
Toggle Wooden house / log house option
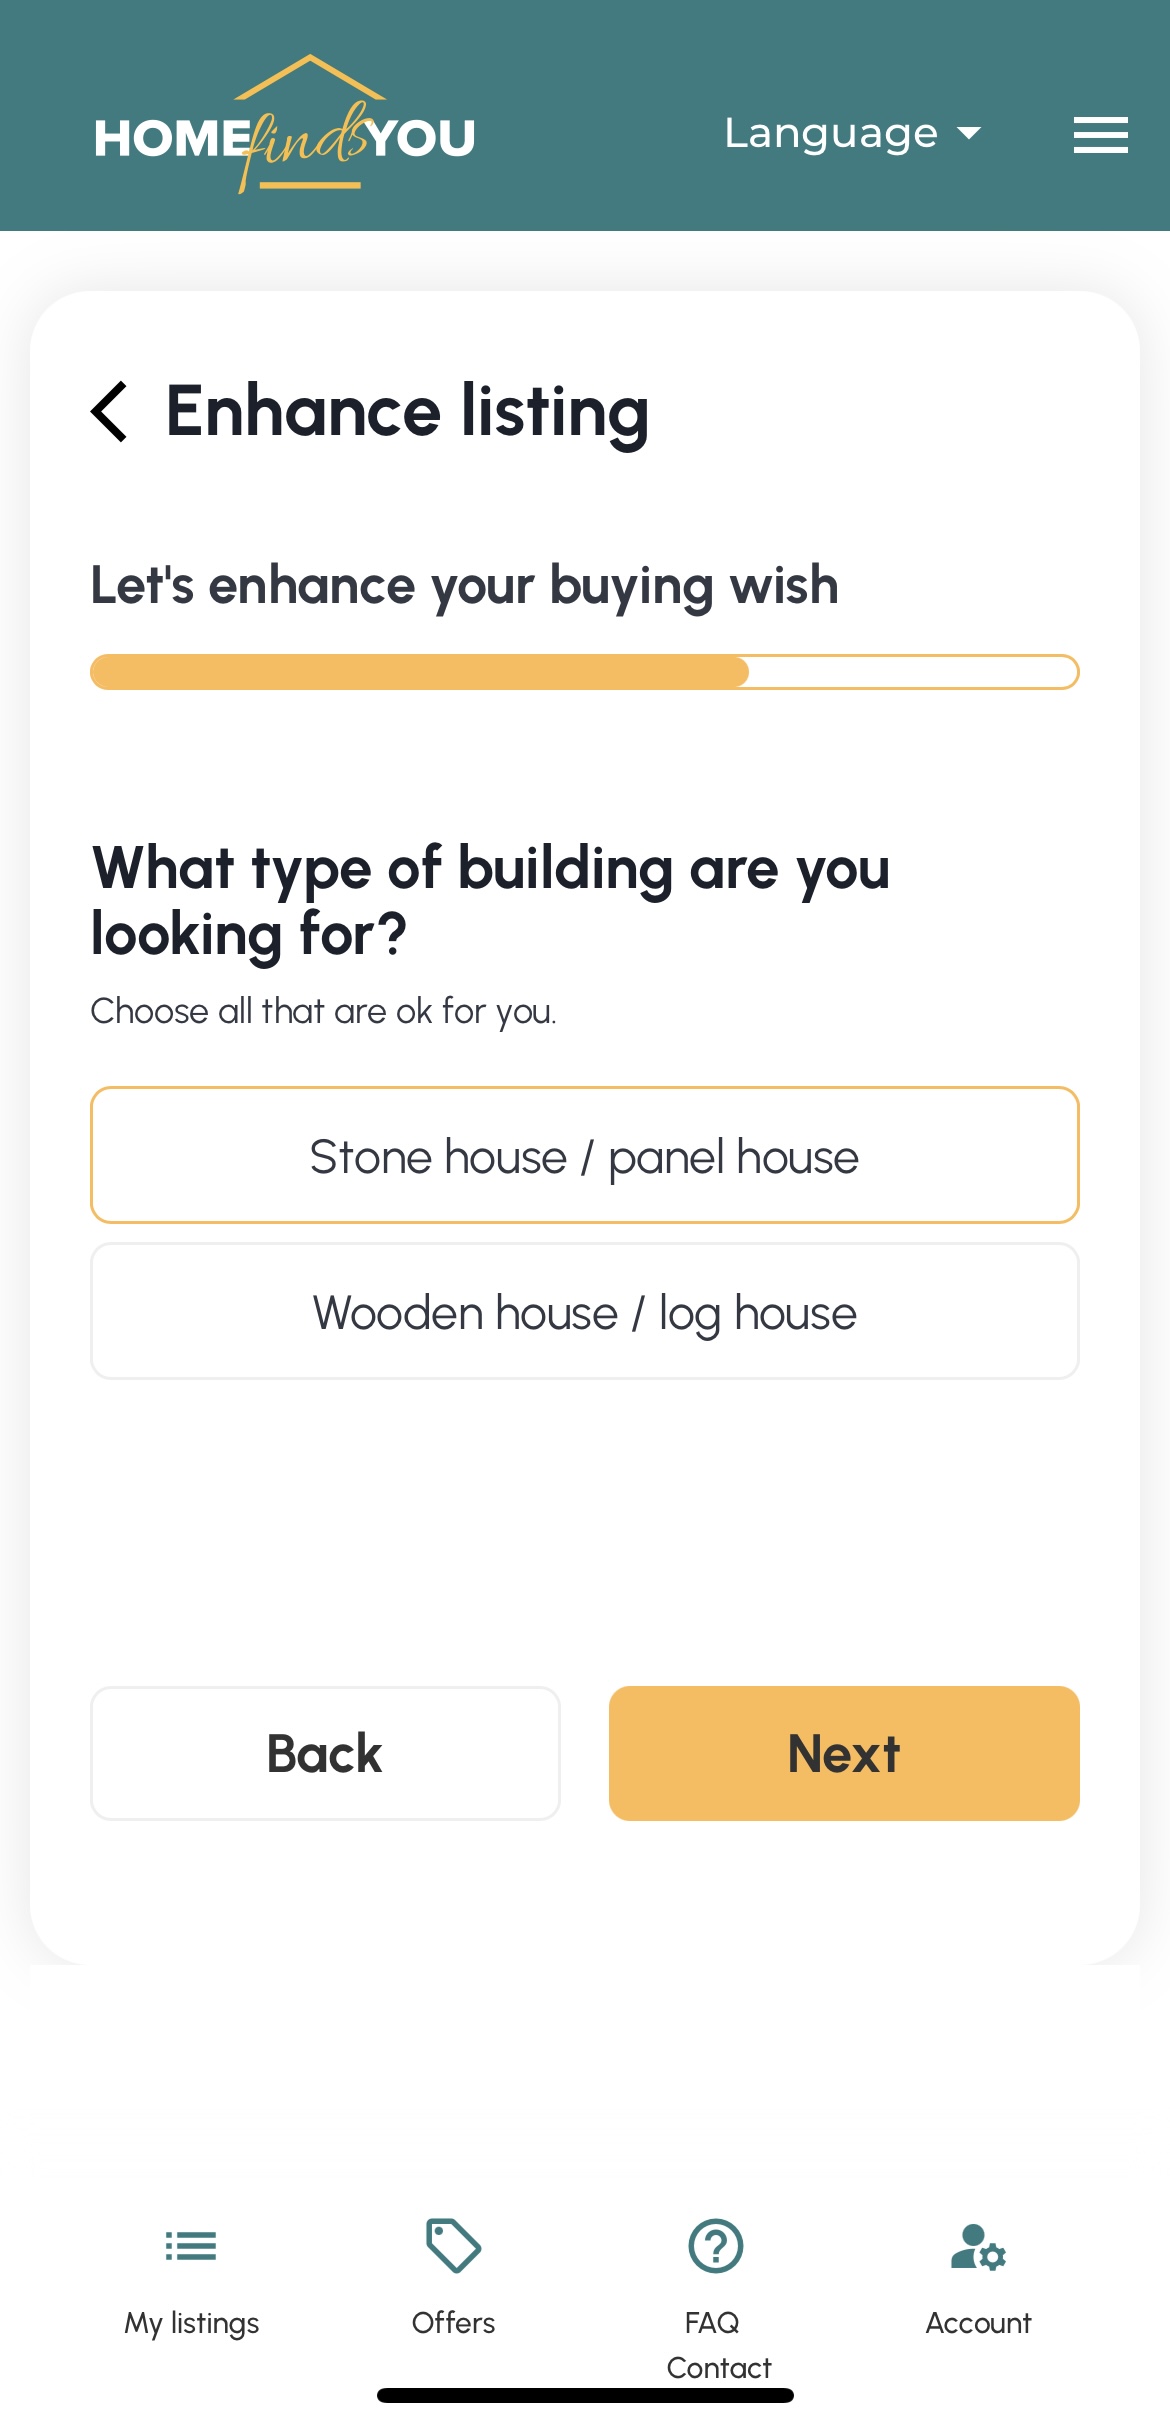[x=584, y=1311]
